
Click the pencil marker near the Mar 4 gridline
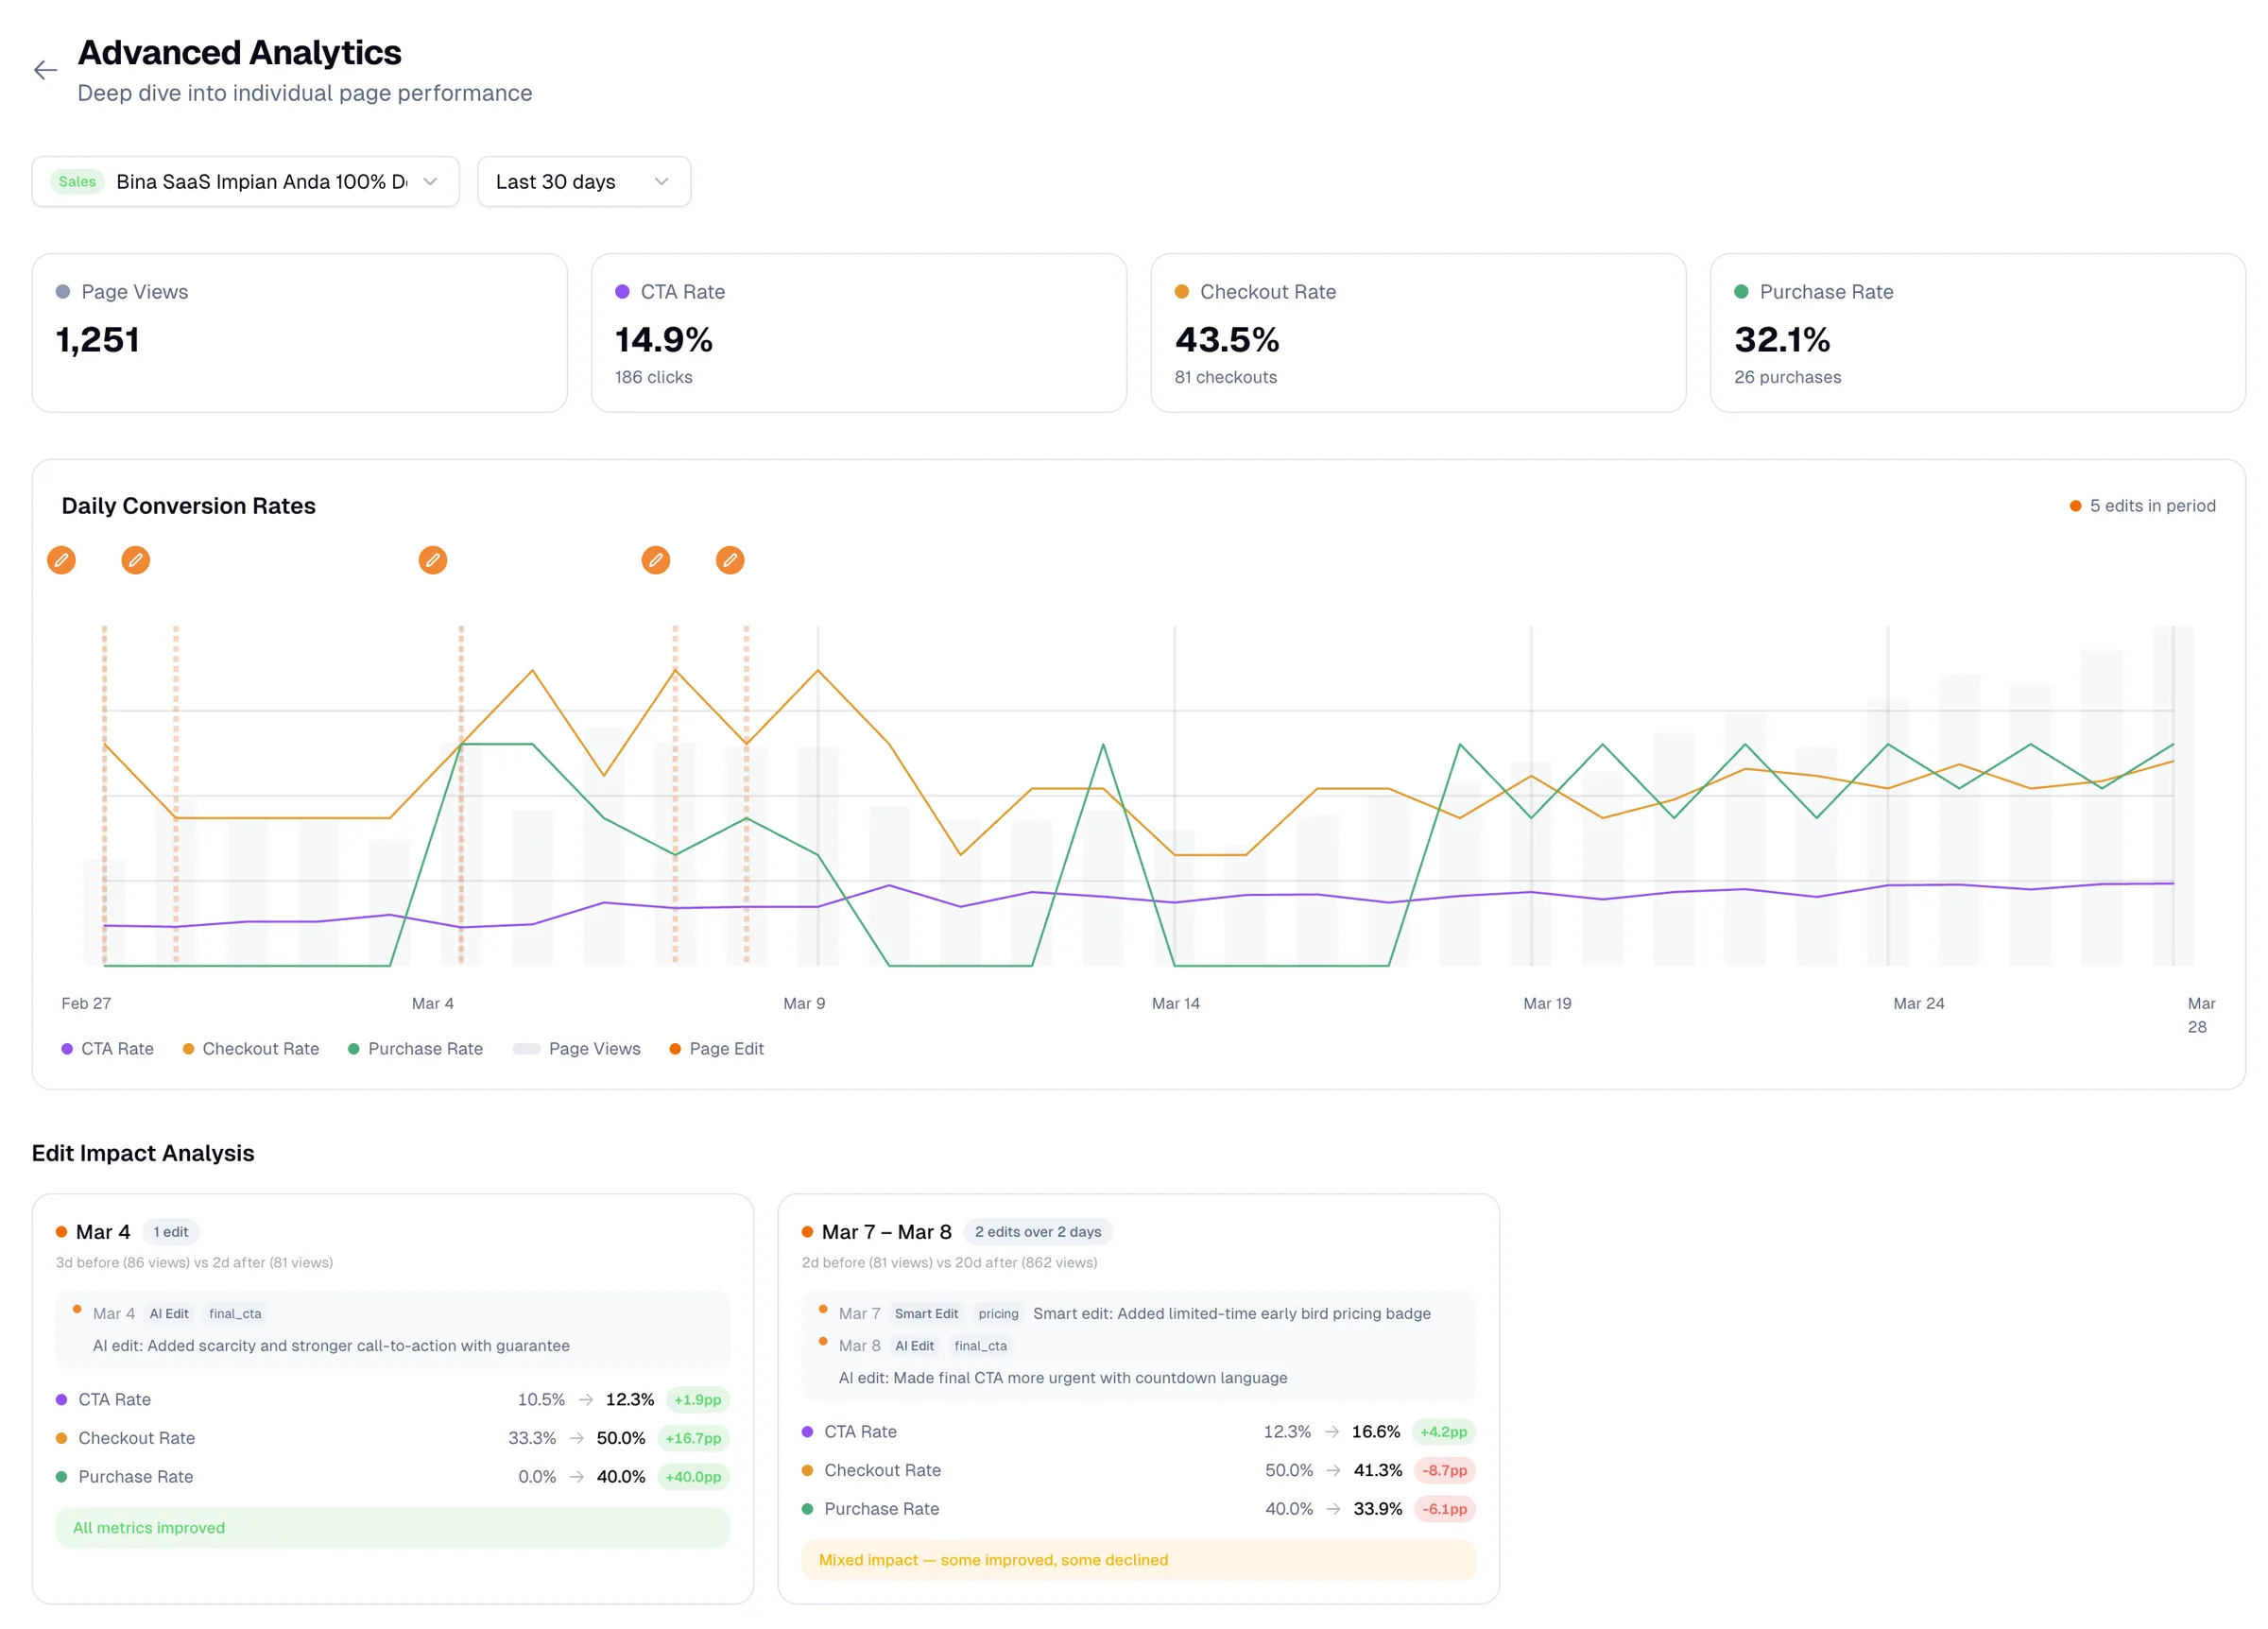point(433,560)
